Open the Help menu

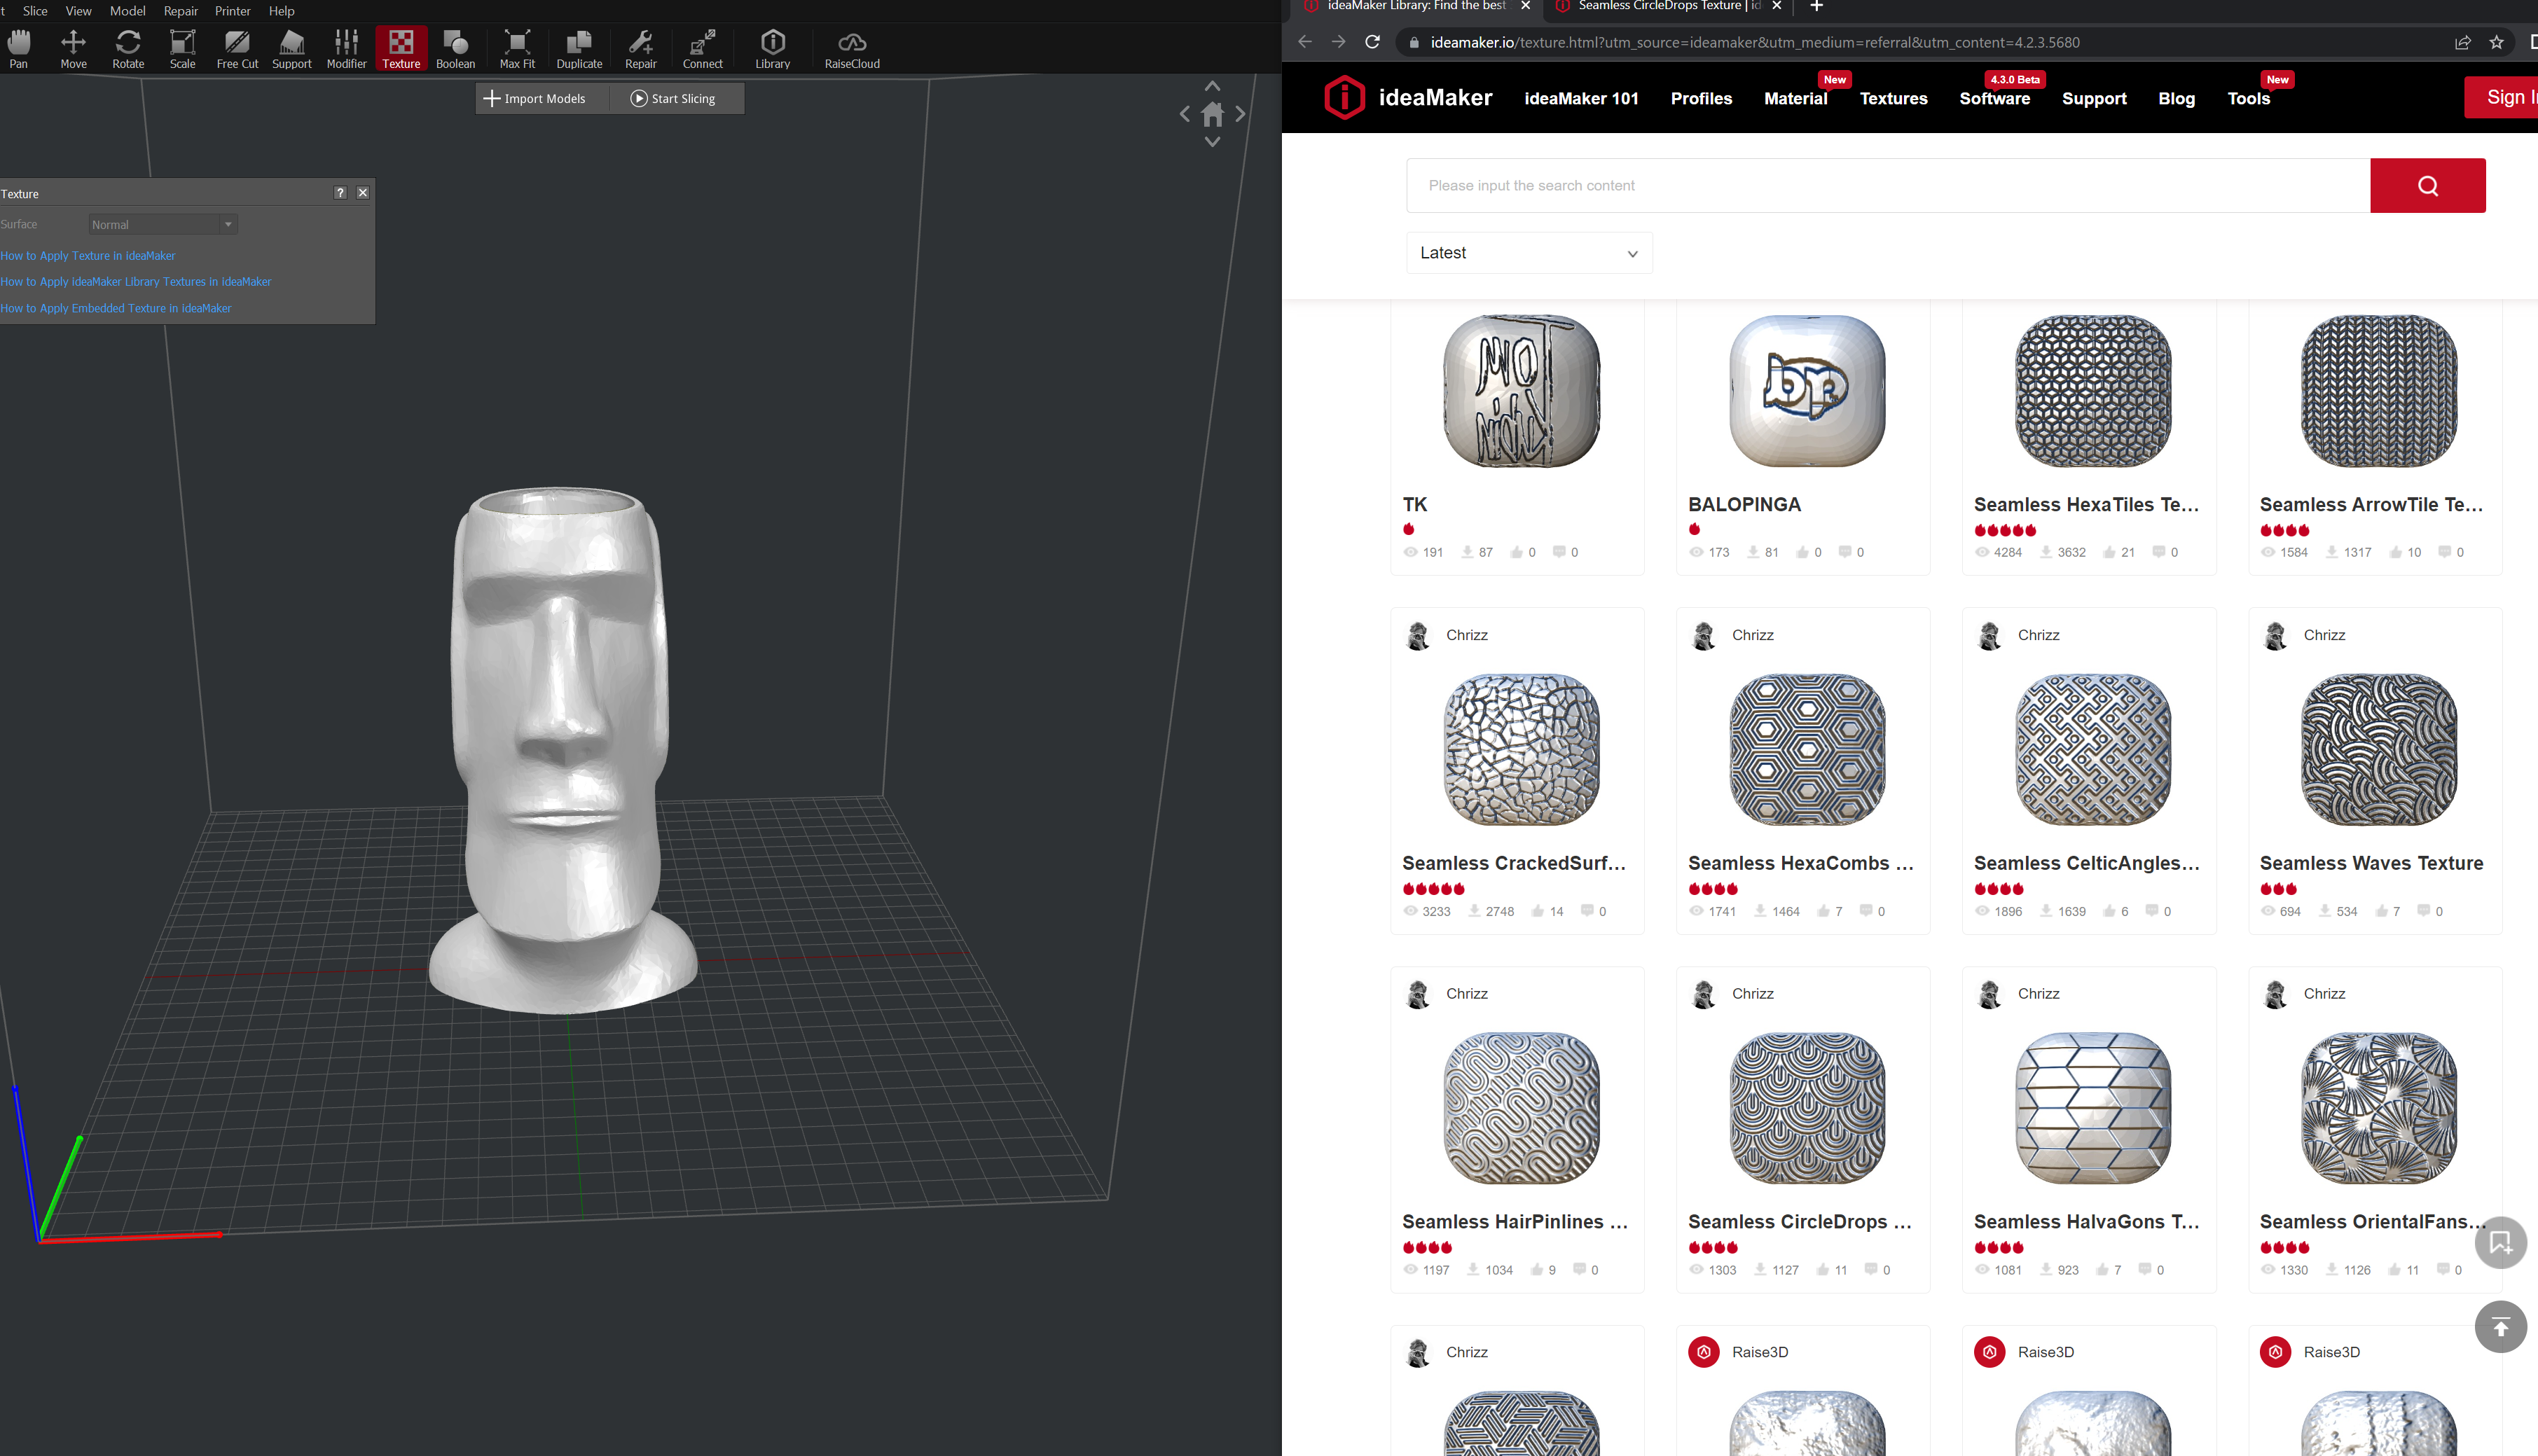pos(282,11)
